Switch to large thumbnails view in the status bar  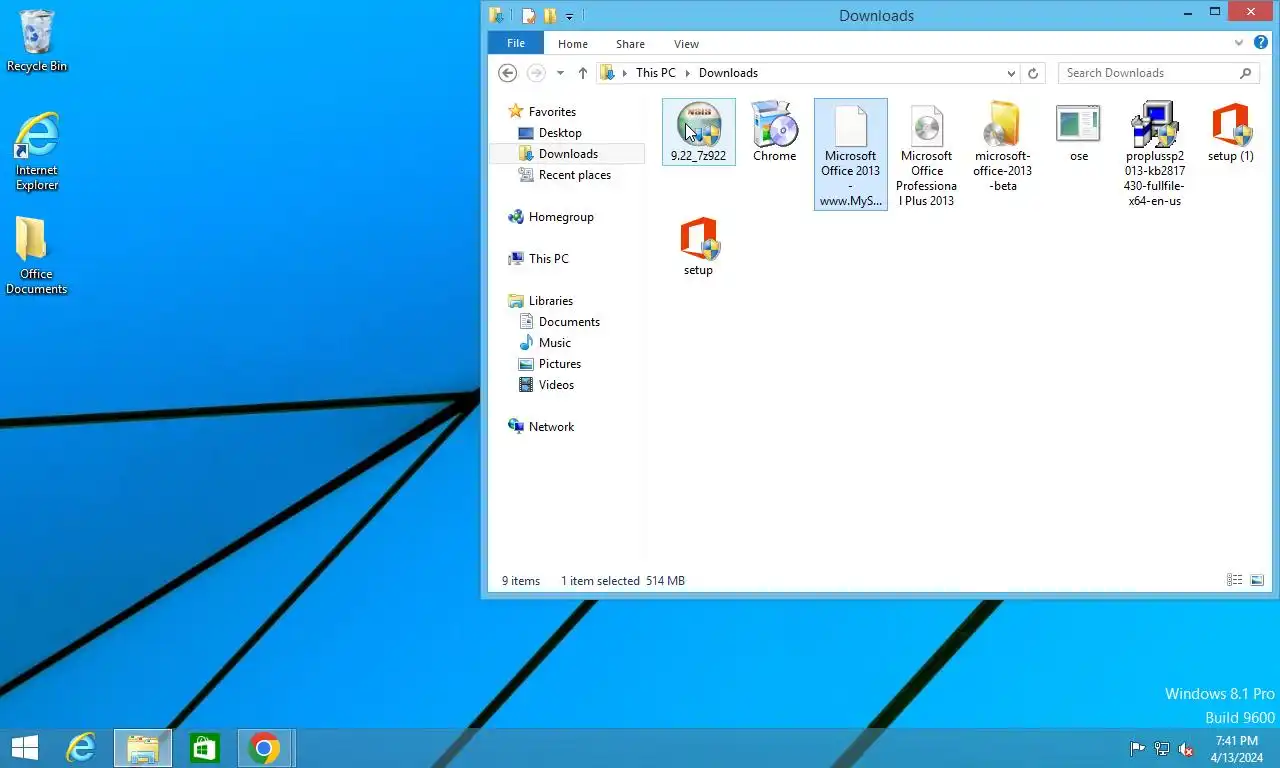click(x=1257, y=580)
